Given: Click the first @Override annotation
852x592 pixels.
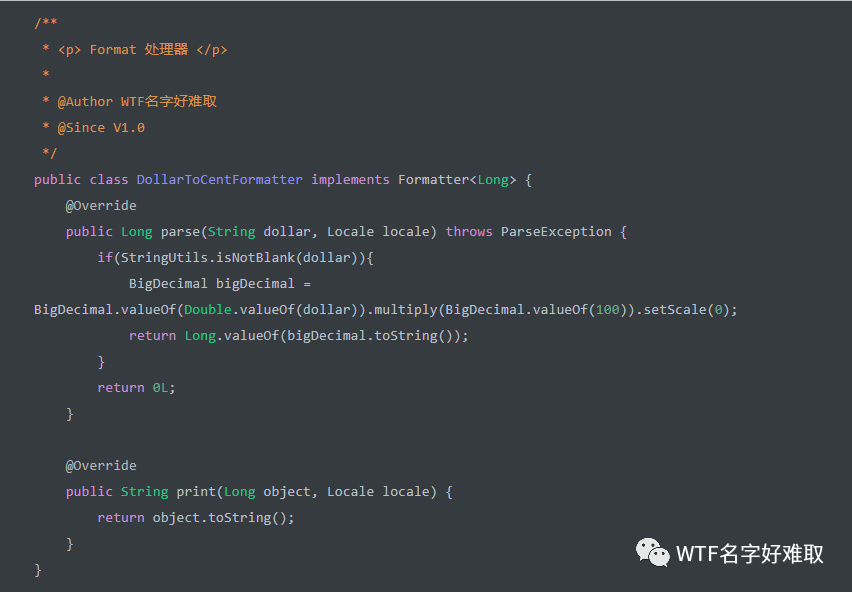Looking at the screenshot, I should coord(101,206).
